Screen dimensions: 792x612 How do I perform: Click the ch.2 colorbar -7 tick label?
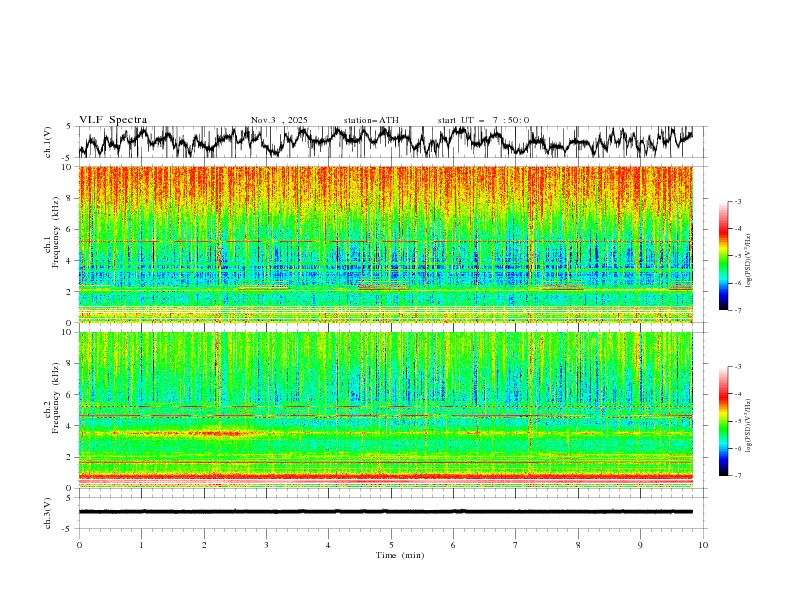pyautogui.click(x=737, y=476)
